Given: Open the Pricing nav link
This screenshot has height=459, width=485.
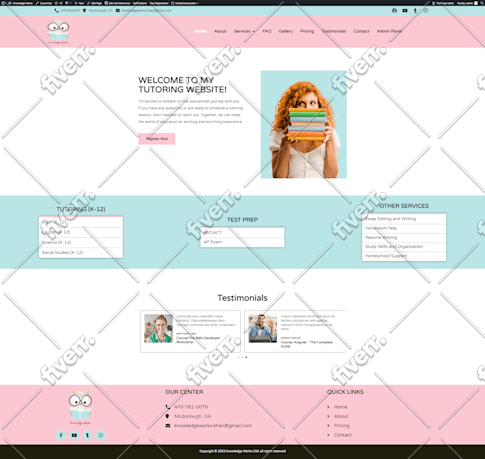Looking at the screenshot, I should [307, 31].
